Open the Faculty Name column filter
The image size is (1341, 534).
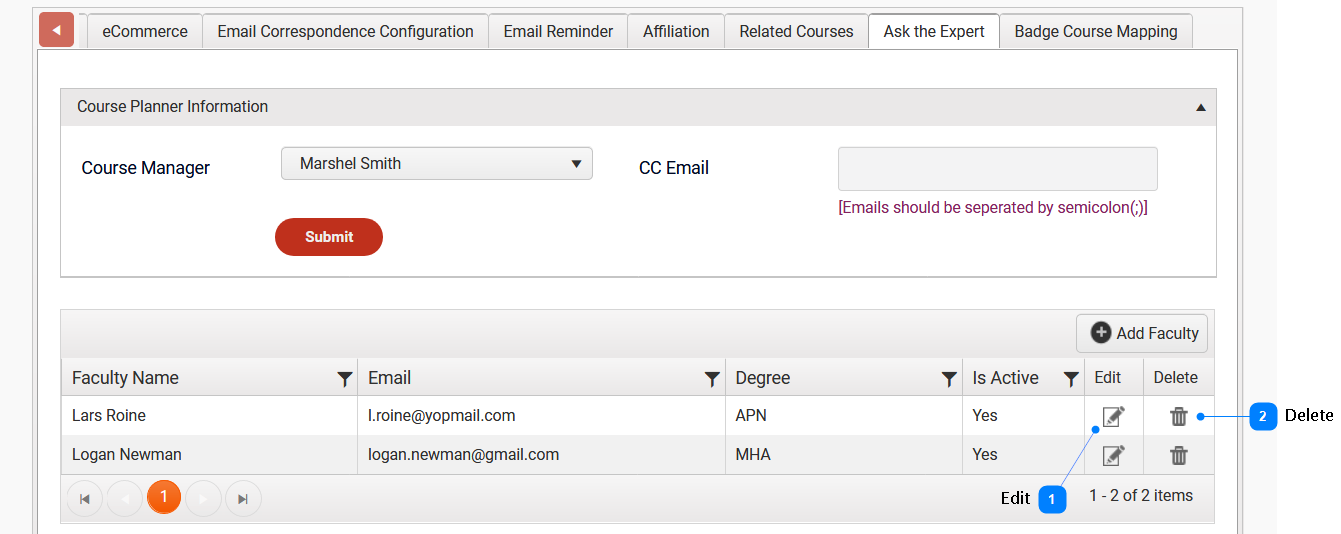point(344,379)
